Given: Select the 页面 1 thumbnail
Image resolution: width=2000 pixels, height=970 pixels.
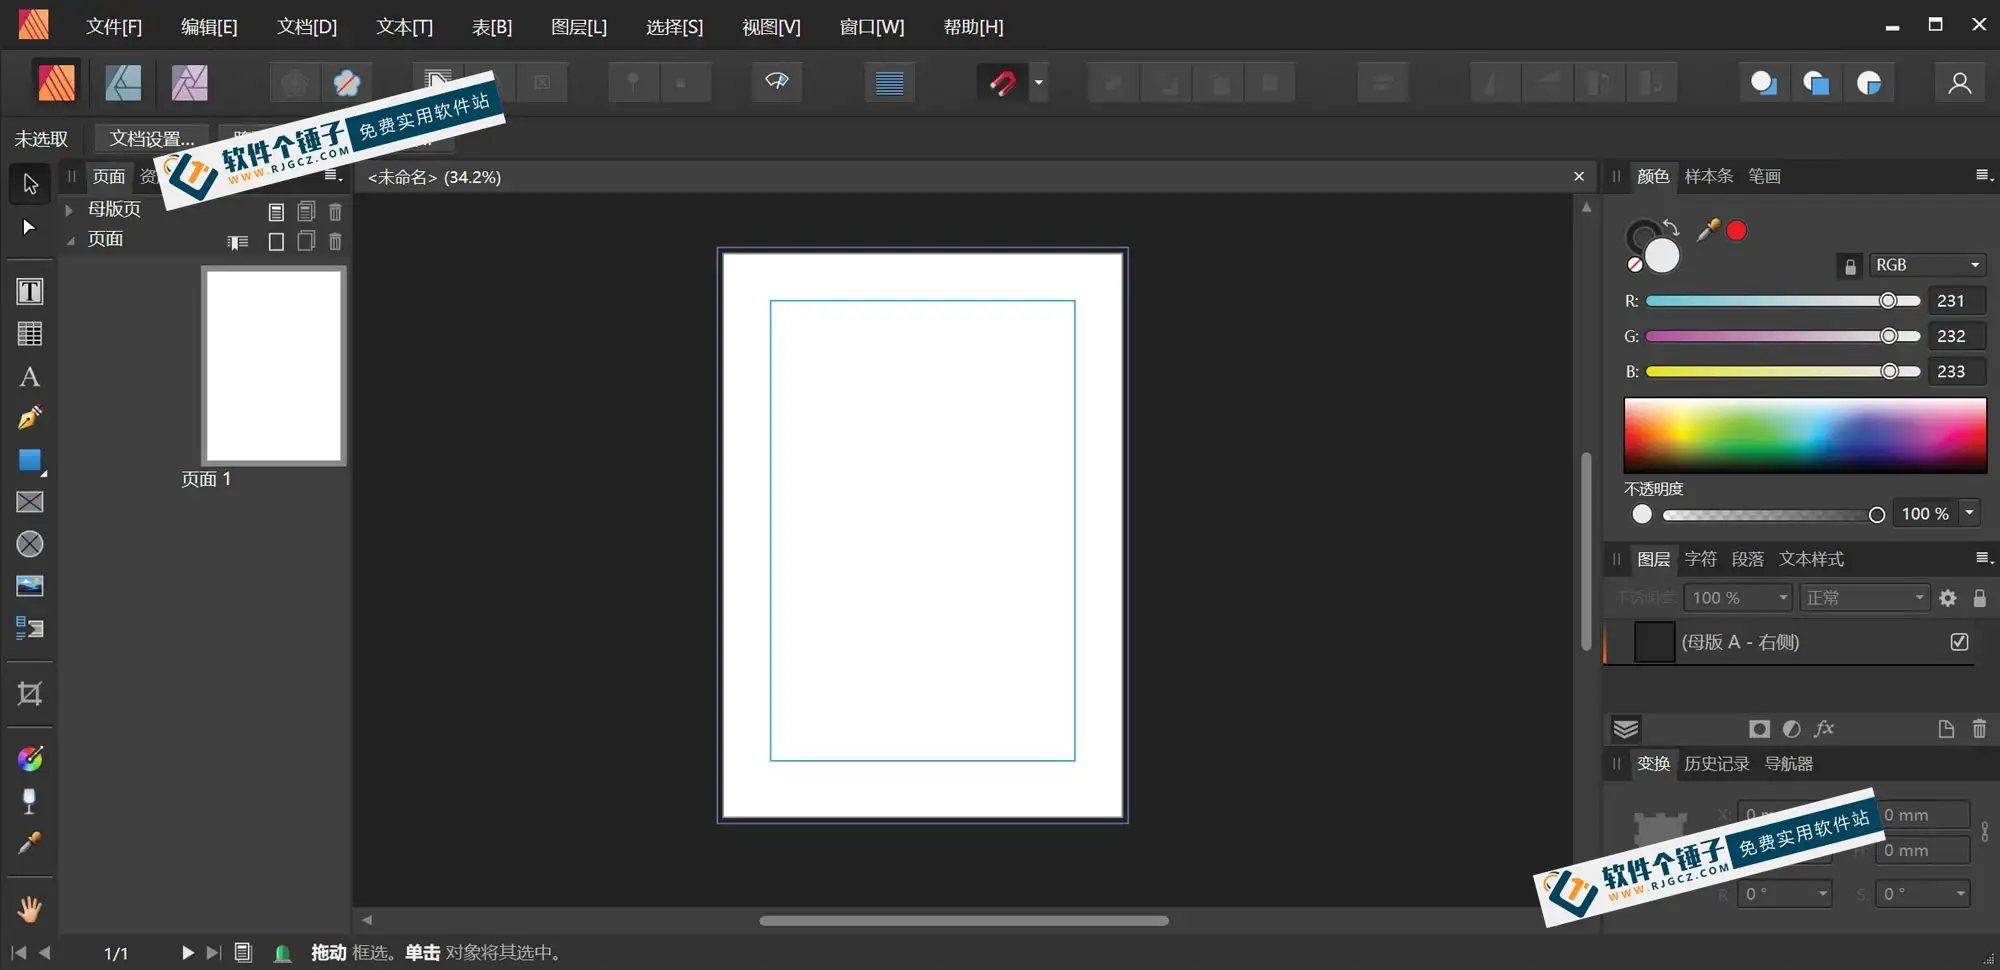Looking at the screenshot, I should pos(273,365).
